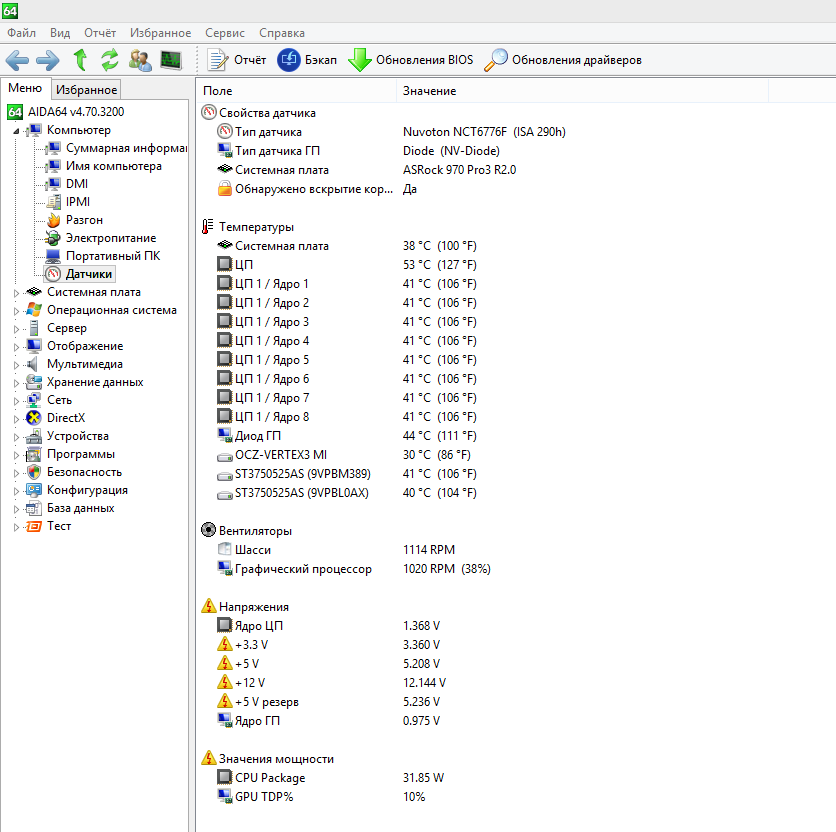The height and width of the screenshot is (832, 836).
Task: Expand the Мультимедиа tree node
Action: (16, 365)
